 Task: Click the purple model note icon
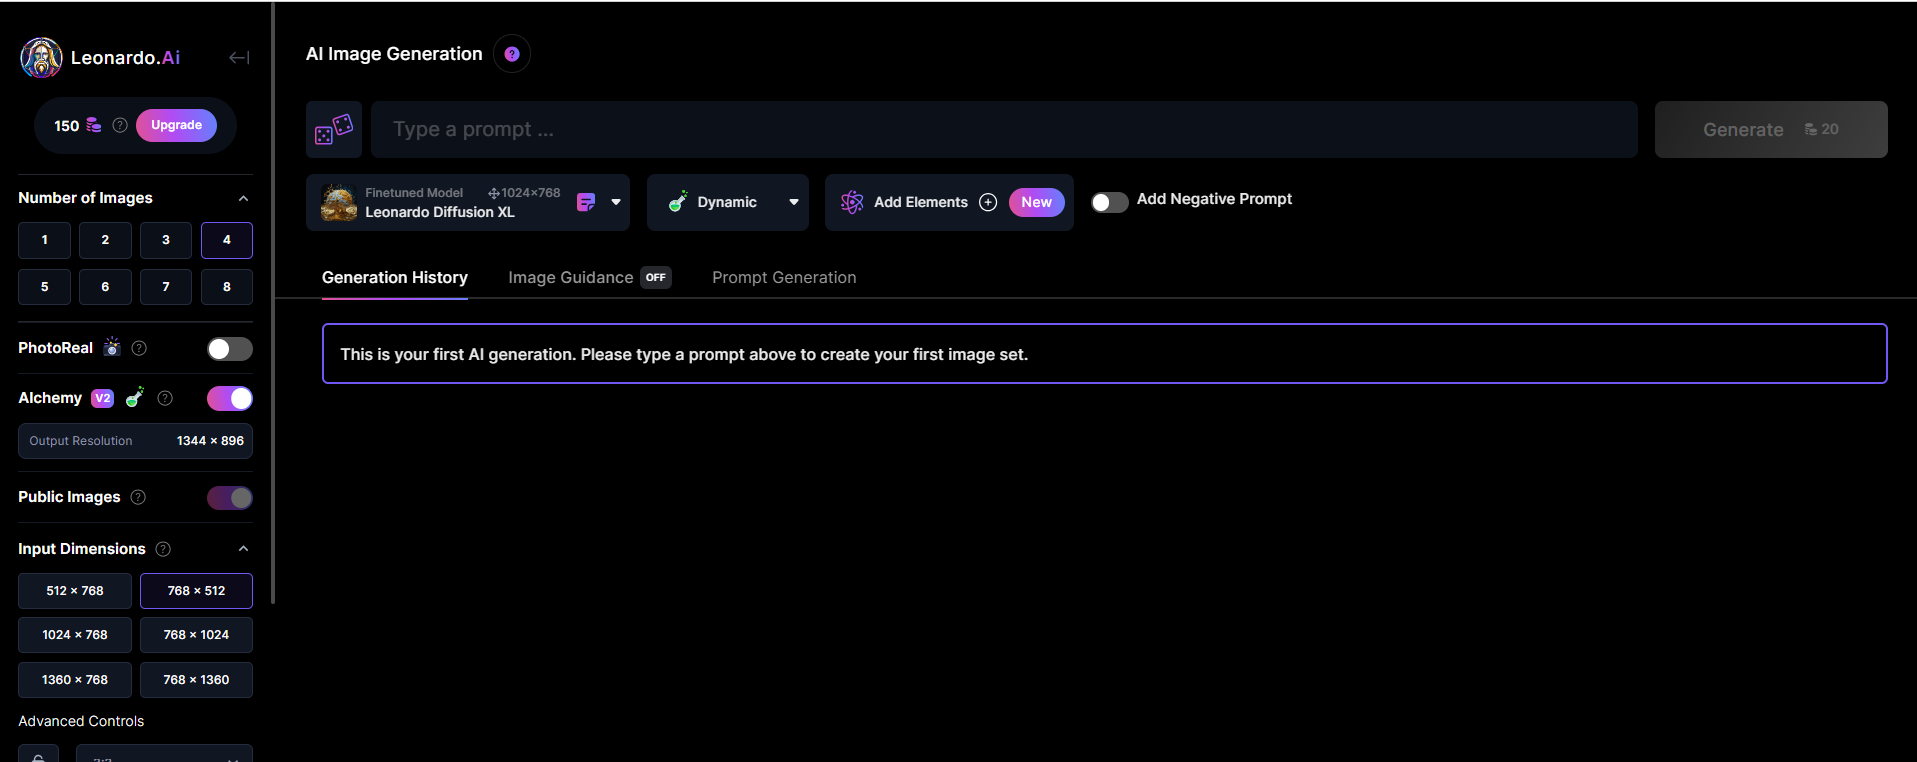coord(586,202)
